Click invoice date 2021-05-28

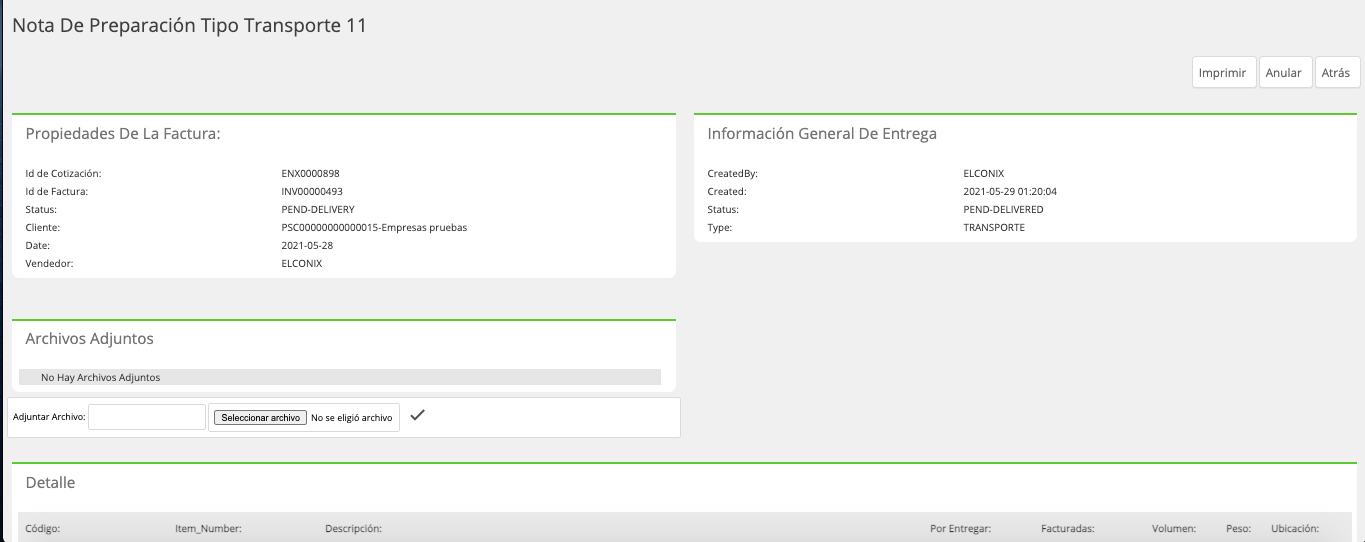pyautogui.click(x=305, y=246)
